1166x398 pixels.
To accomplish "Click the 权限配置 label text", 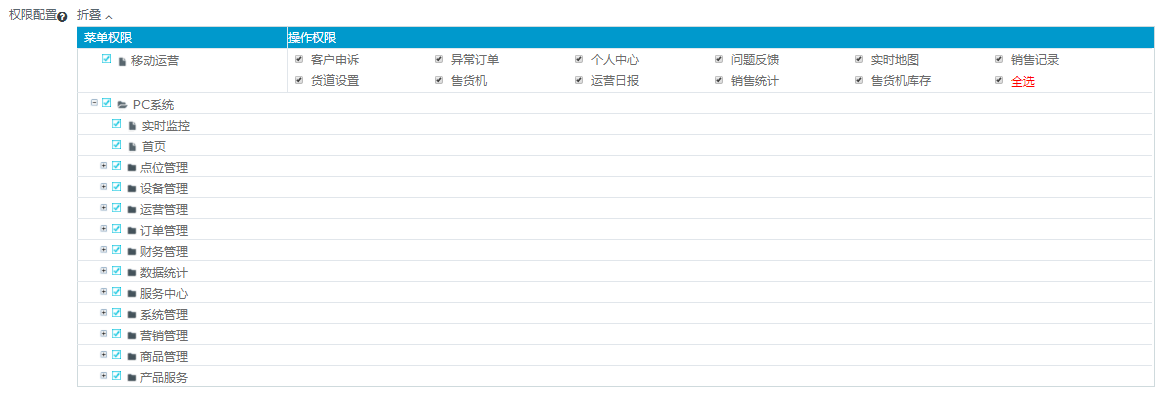I will 32,15.
